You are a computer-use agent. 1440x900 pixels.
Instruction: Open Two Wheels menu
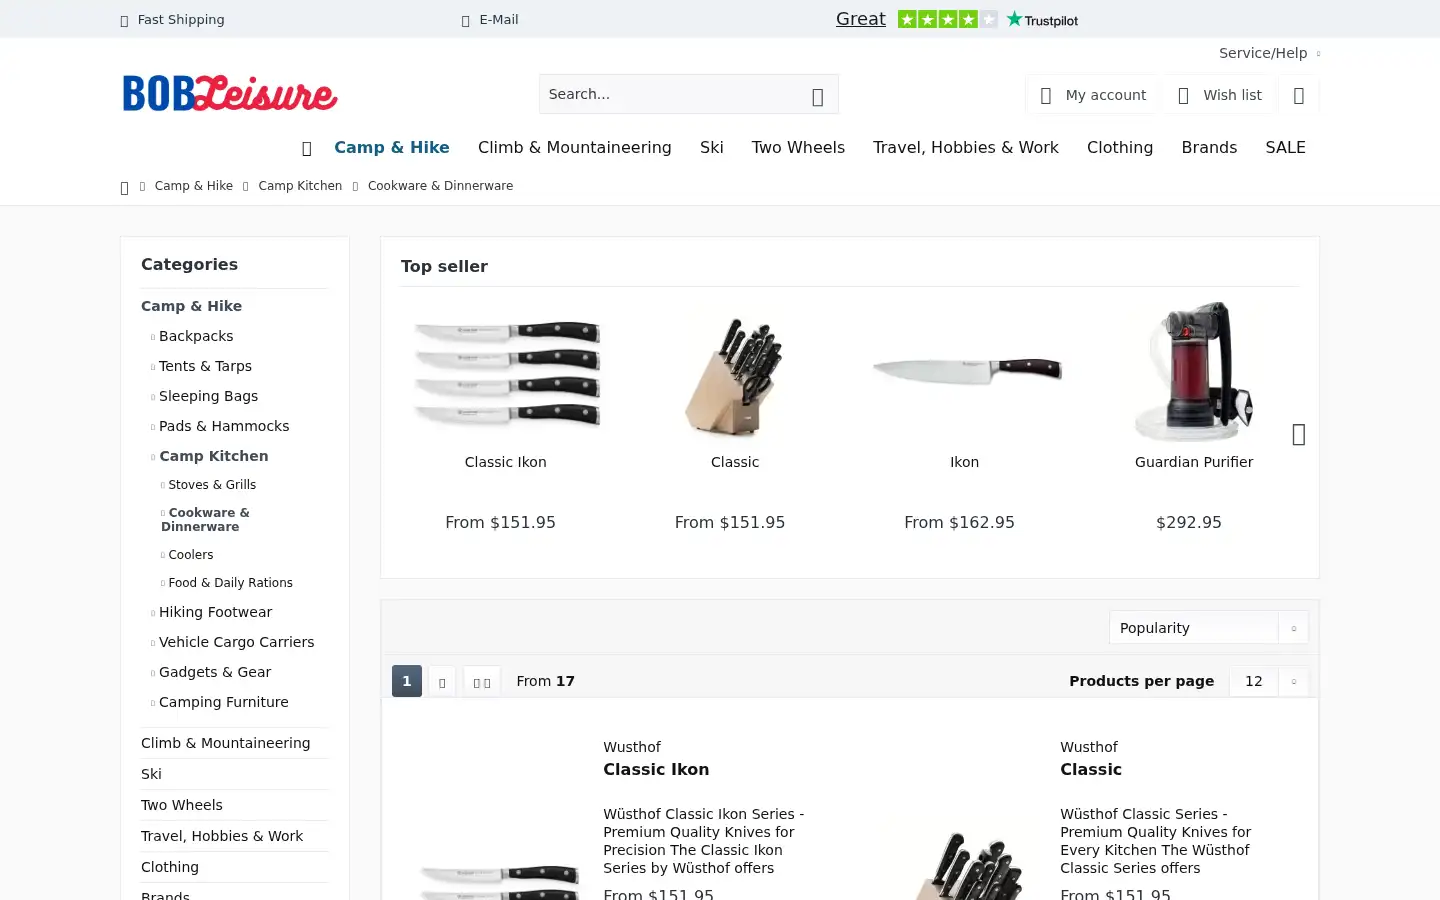[798, 147]
